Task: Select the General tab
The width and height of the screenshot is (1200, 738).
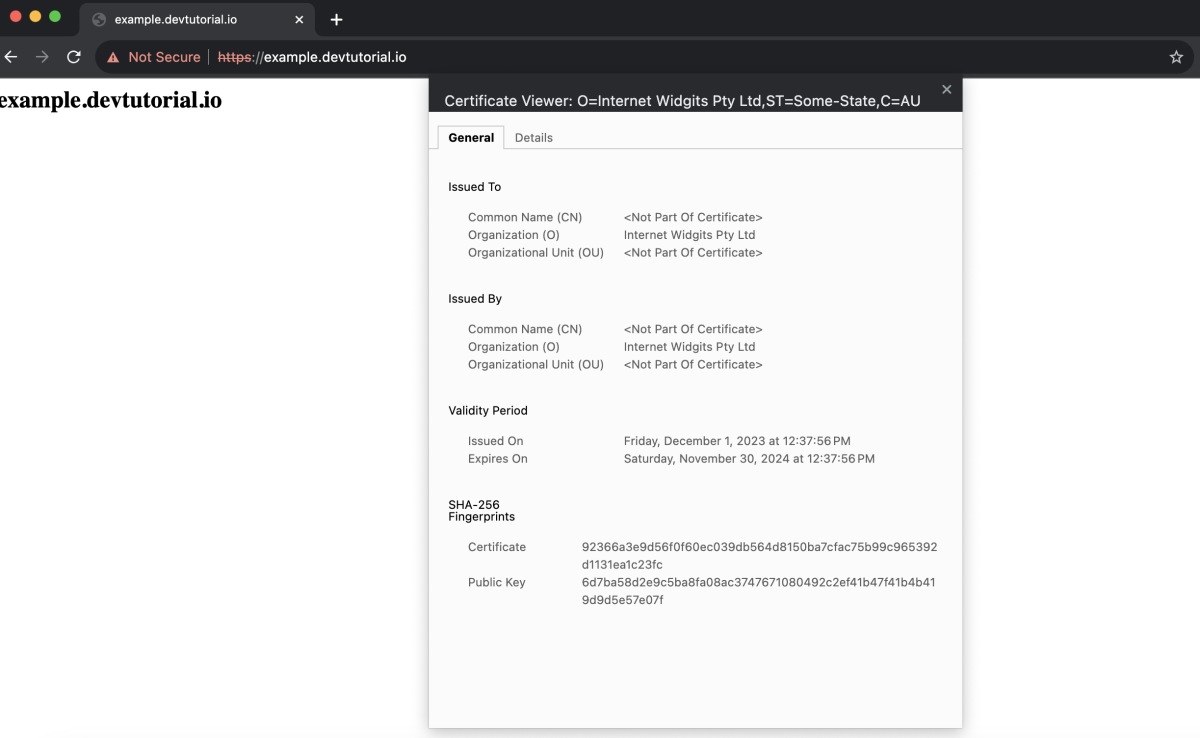Action: [471, 137]
